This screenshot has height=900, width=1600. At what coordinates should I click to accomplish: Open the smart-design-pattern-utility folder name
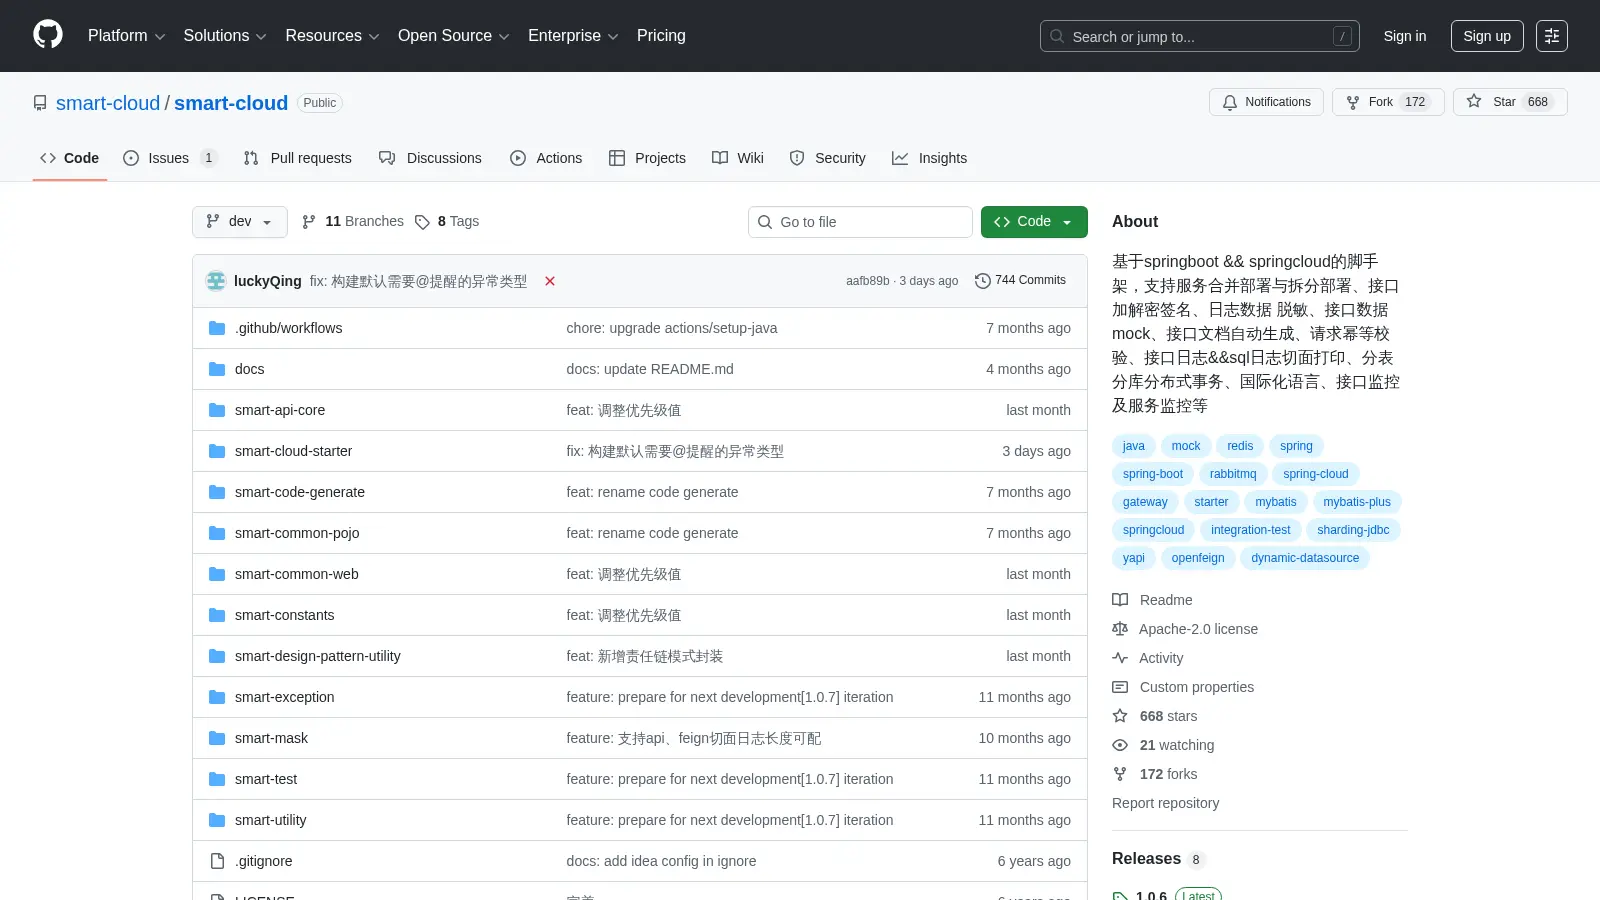318,656
